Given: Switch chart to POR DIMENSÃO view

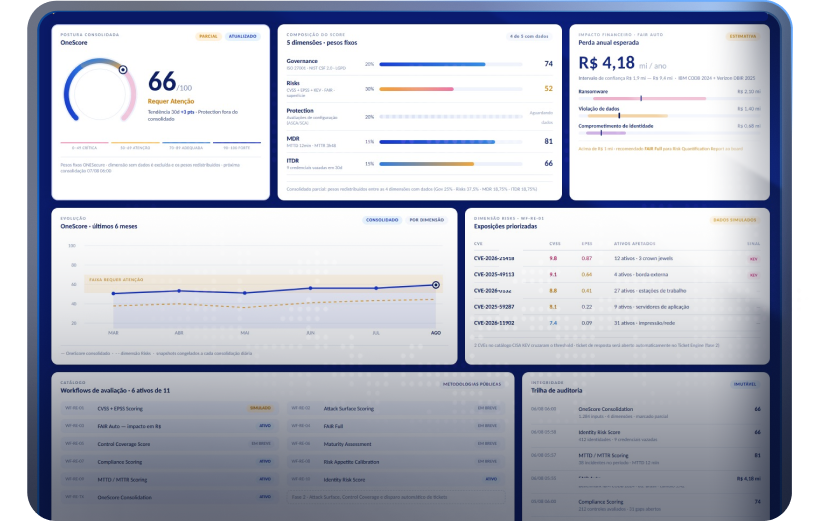Looking at the screenshot, I should click(427, 220).
